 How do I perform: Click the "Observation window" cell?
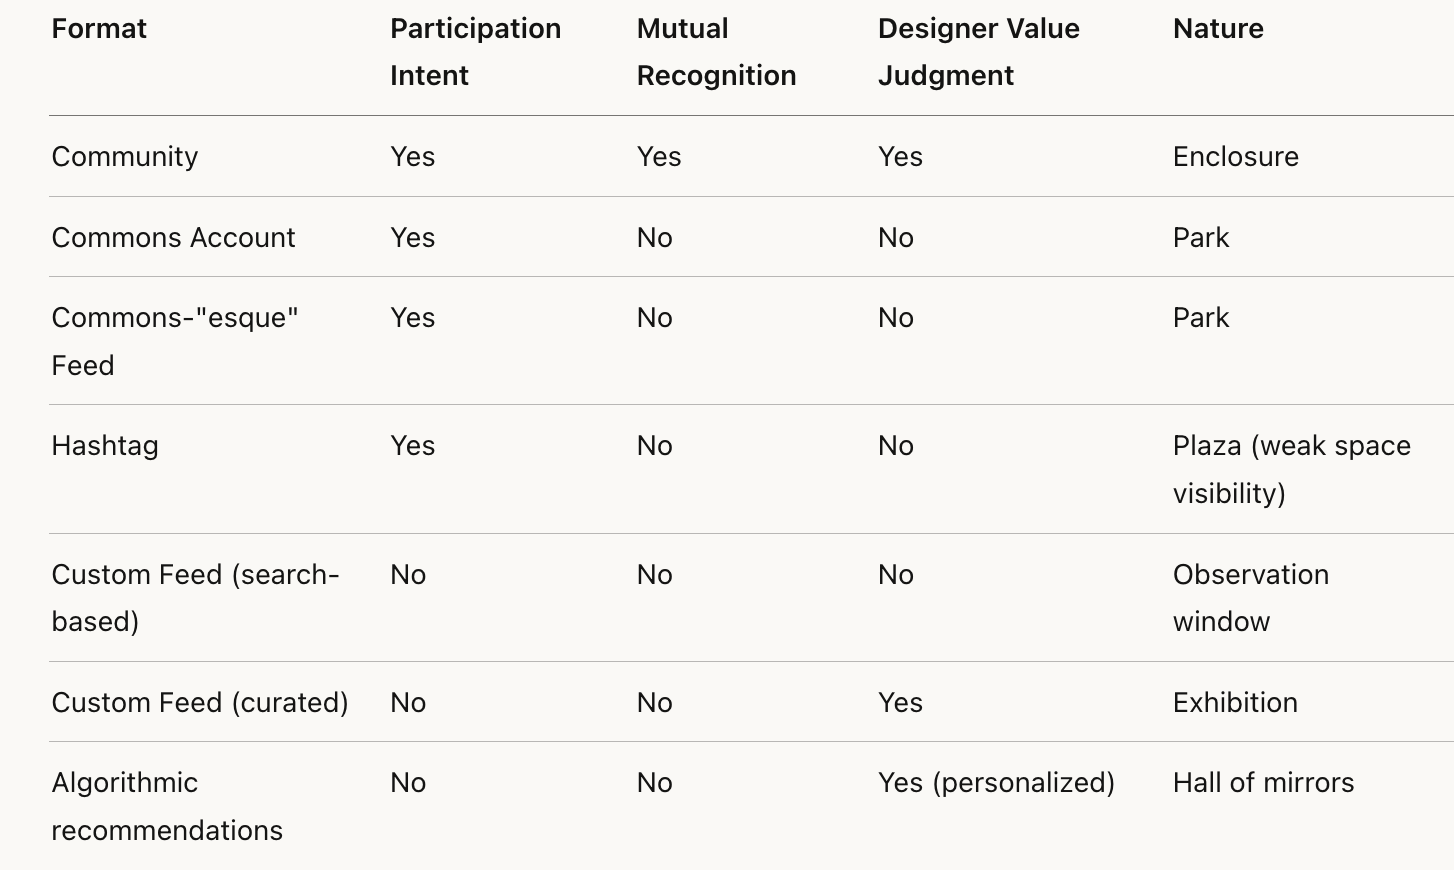point(1250,598)
